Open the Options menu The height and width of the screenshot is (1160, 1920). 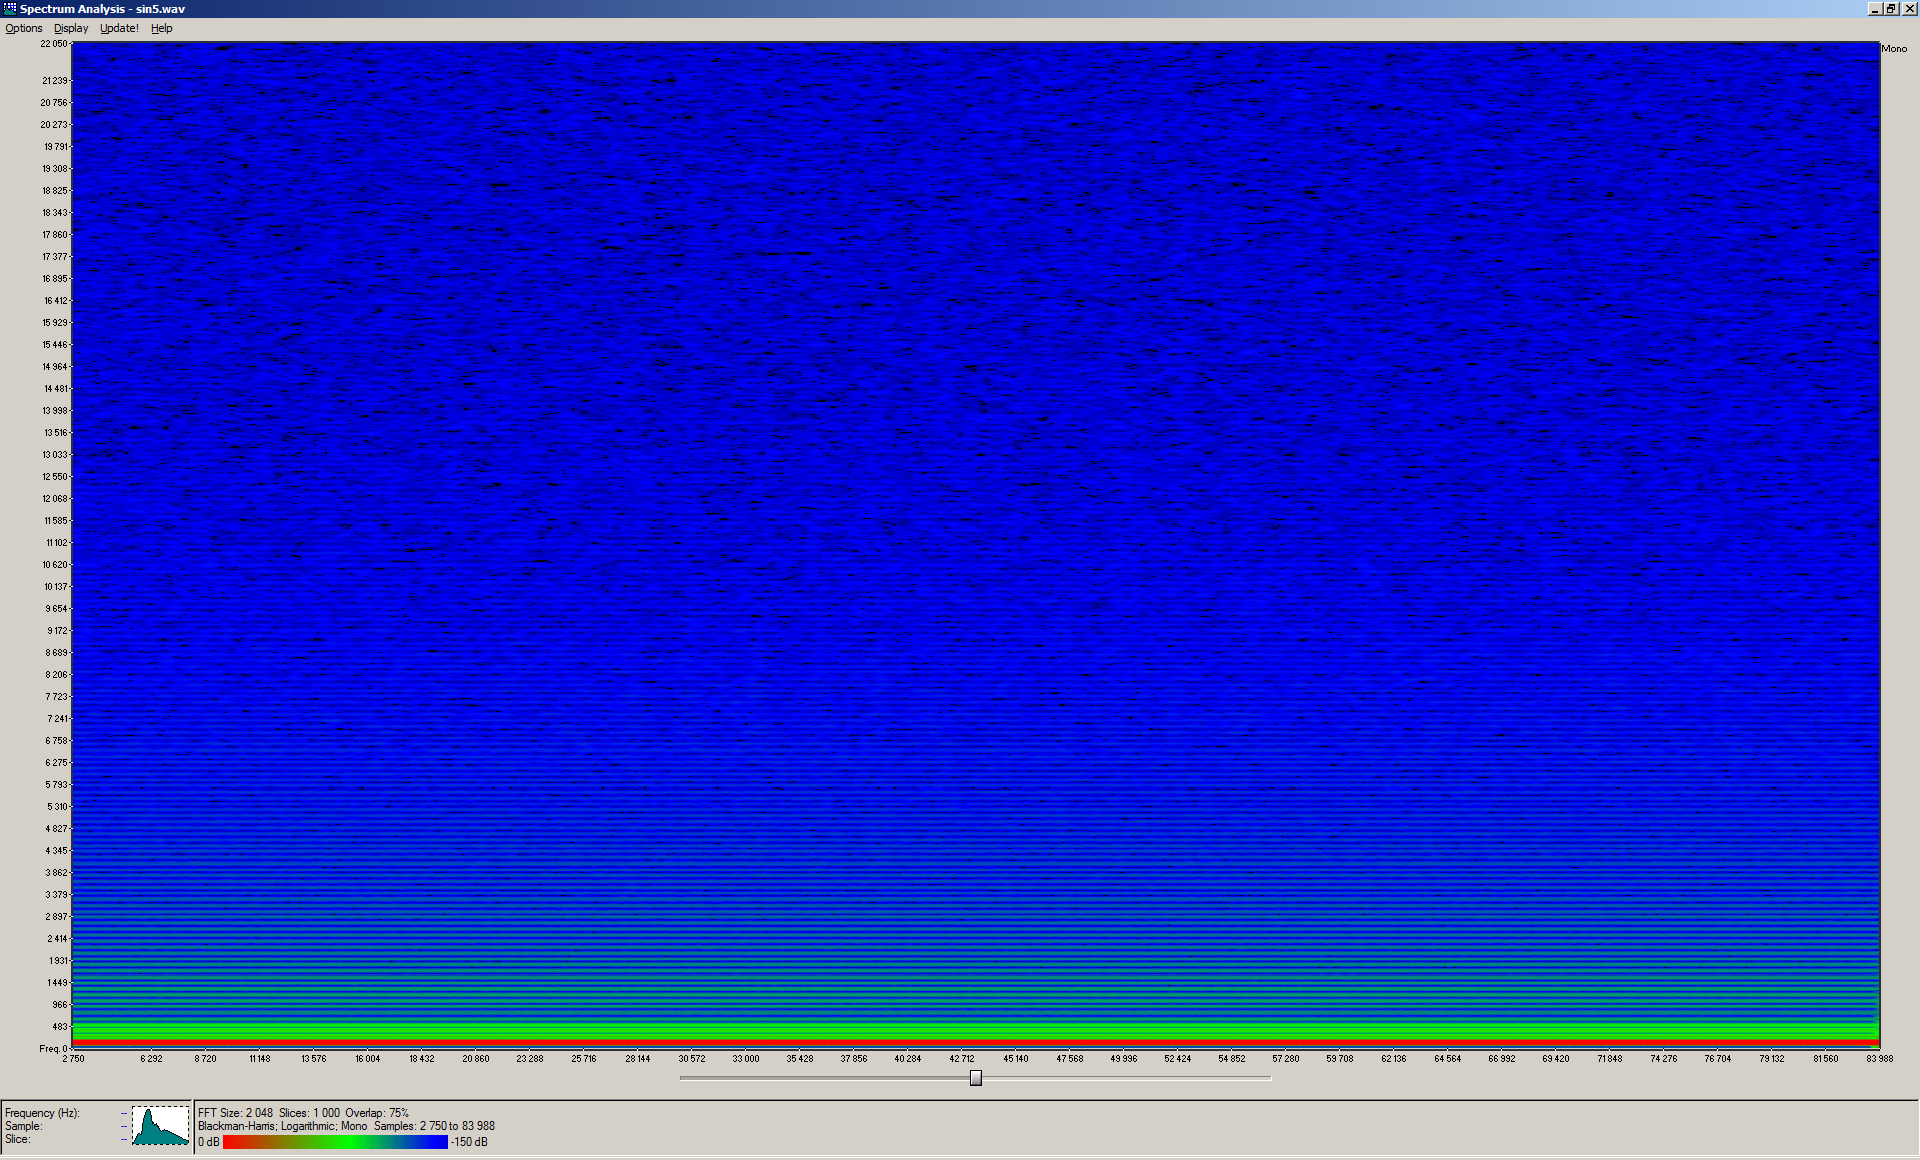(x=24, y=28)
